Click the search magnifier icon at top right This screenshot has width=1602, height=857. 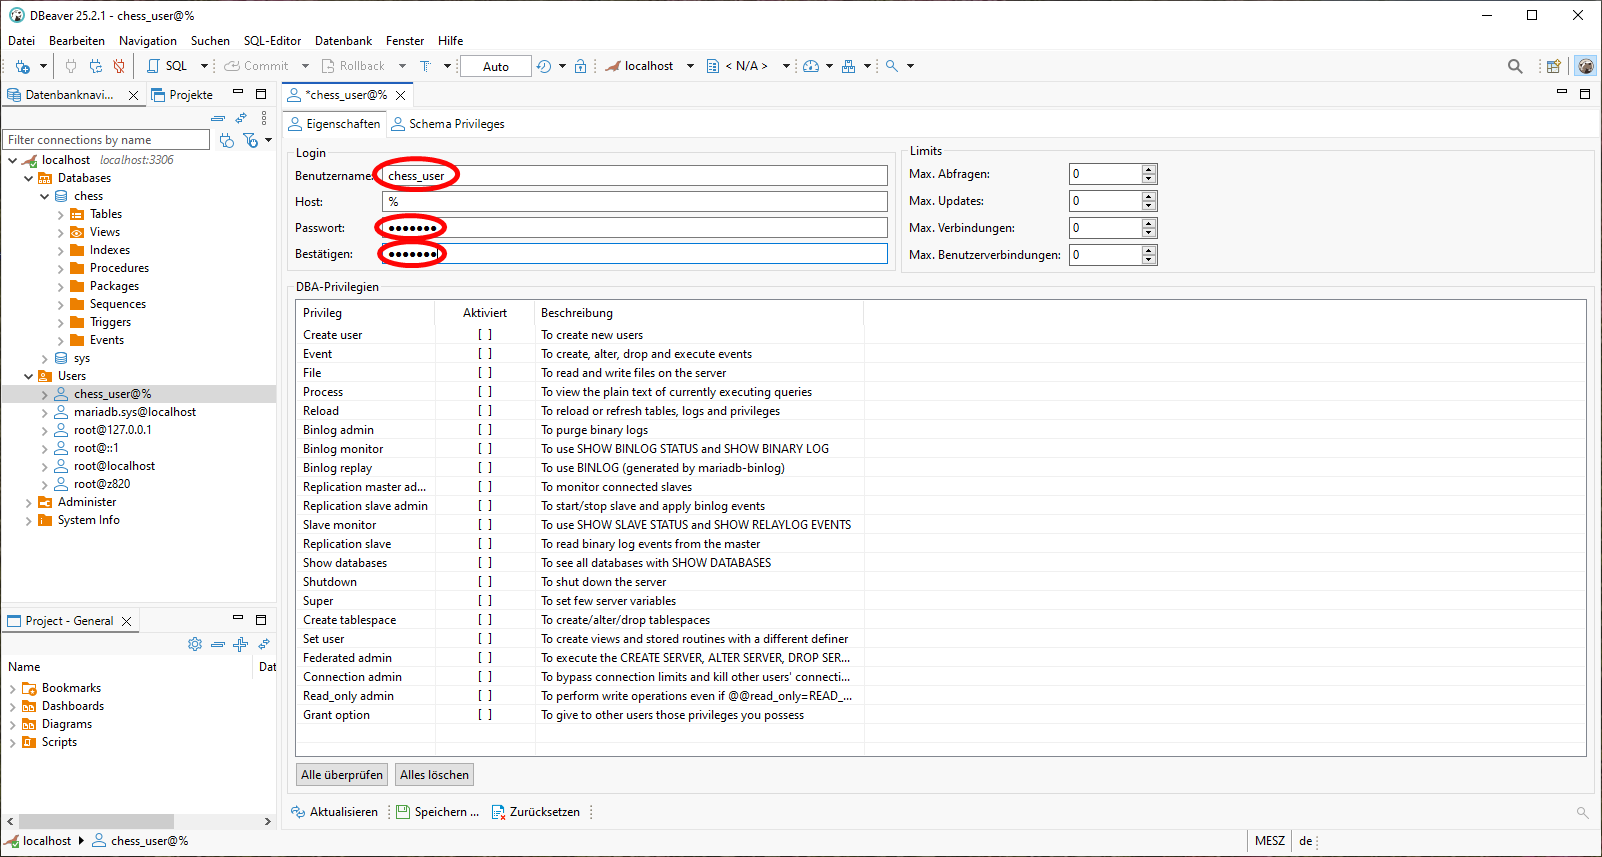pyautogui.click(x=1515, y=66)
